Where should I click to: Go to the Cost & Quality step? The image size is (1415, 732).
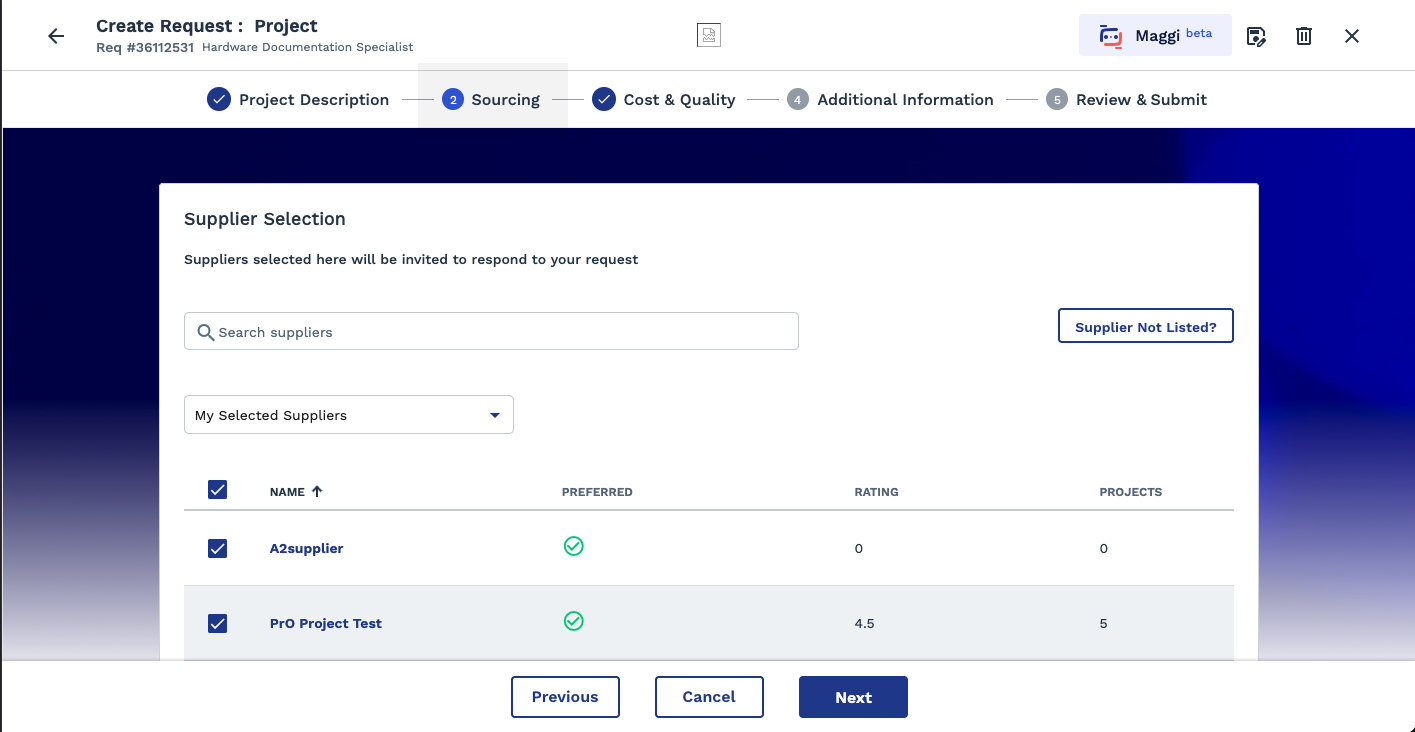(x=664, y=99)
